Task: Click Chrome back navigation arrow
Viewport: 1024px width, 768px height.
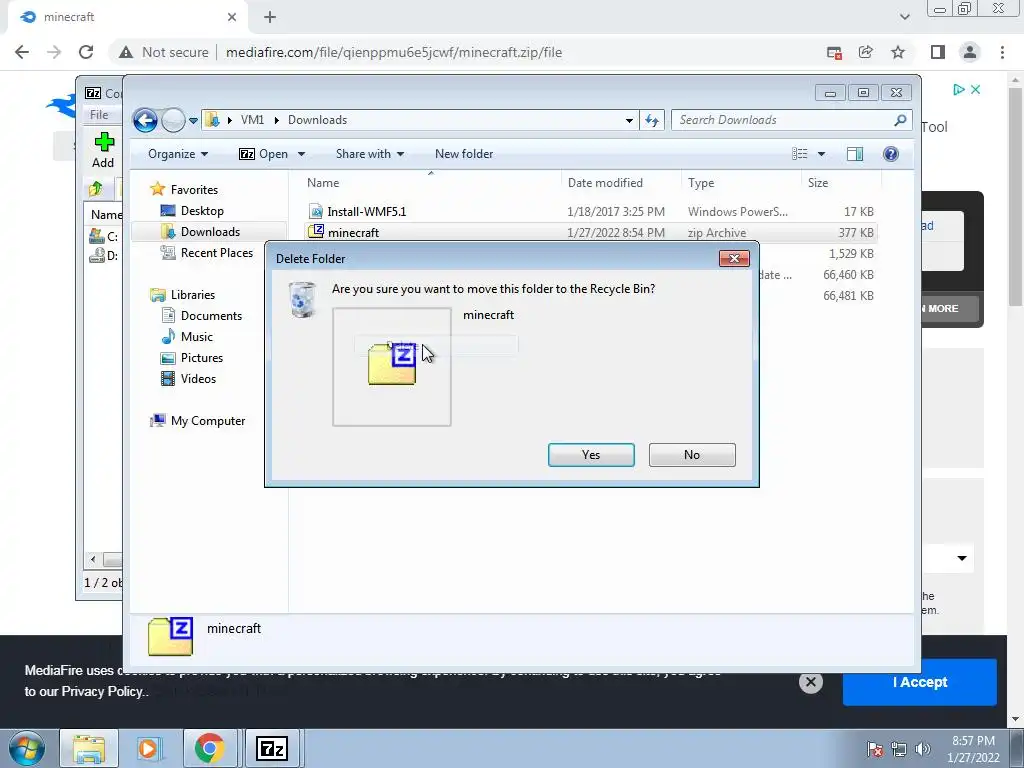Action: coord(22,52)
